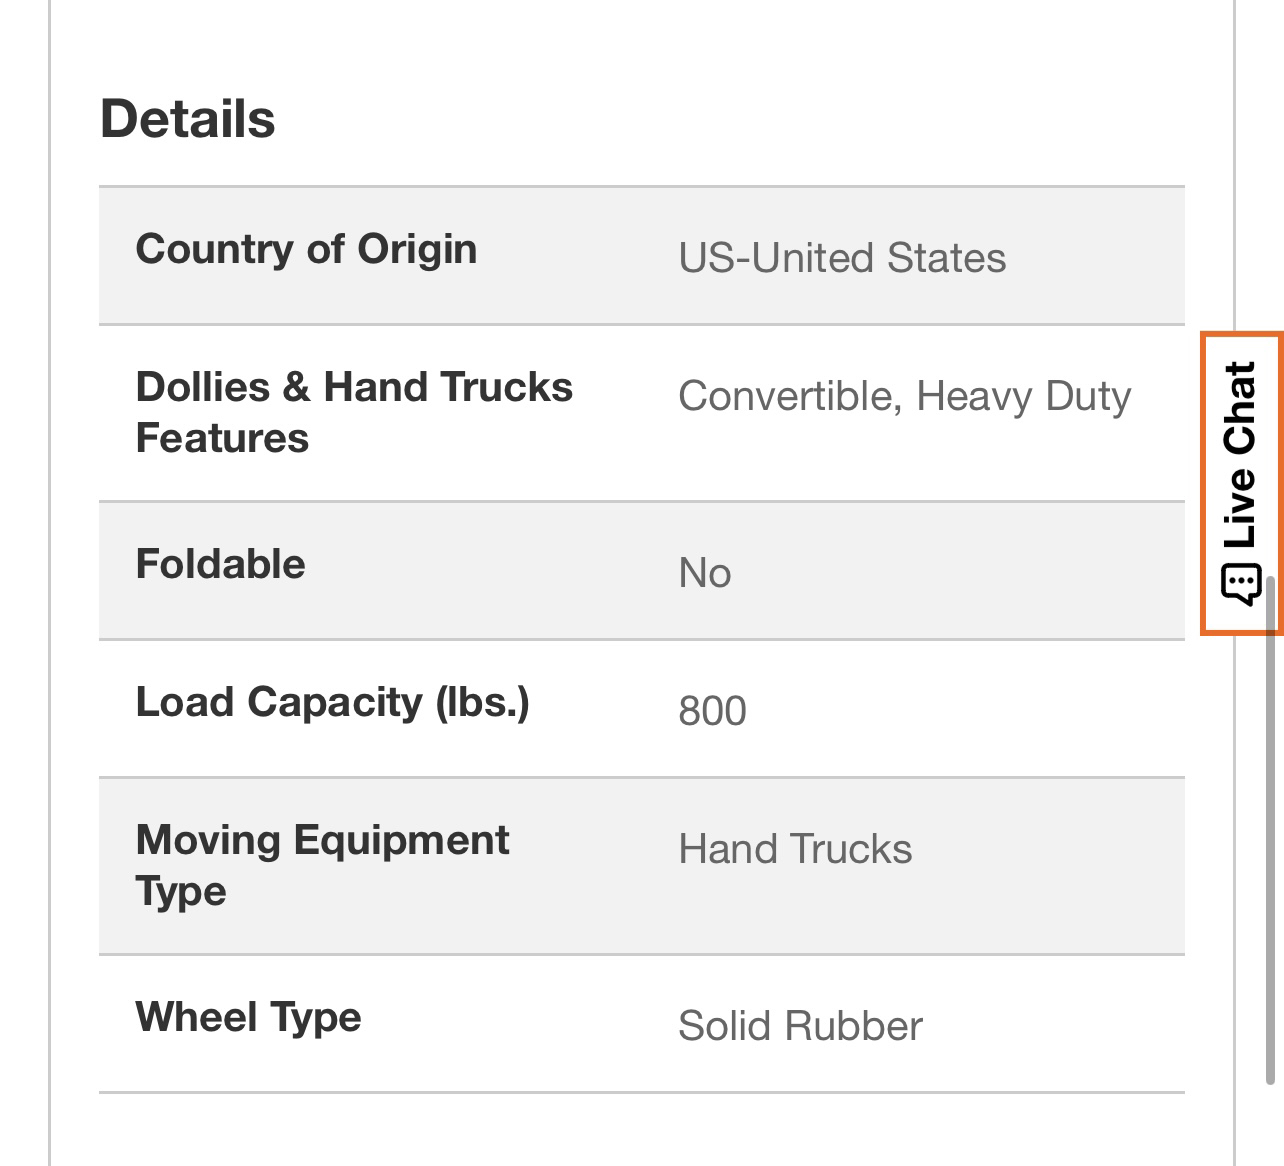1284x1166 pixels.
Task: Click the US-United States value
Action: pyautogui.click(x=842, y=258)
